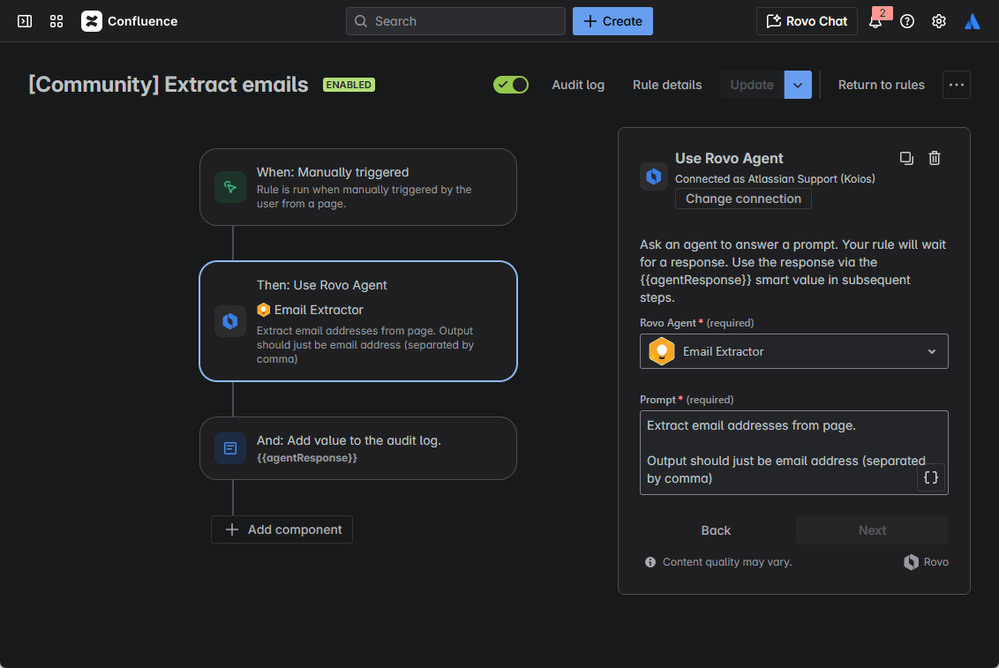Viewport: 999px width, 668px height.
Task: Select the When: Manually triggered step
Action: 358,187
